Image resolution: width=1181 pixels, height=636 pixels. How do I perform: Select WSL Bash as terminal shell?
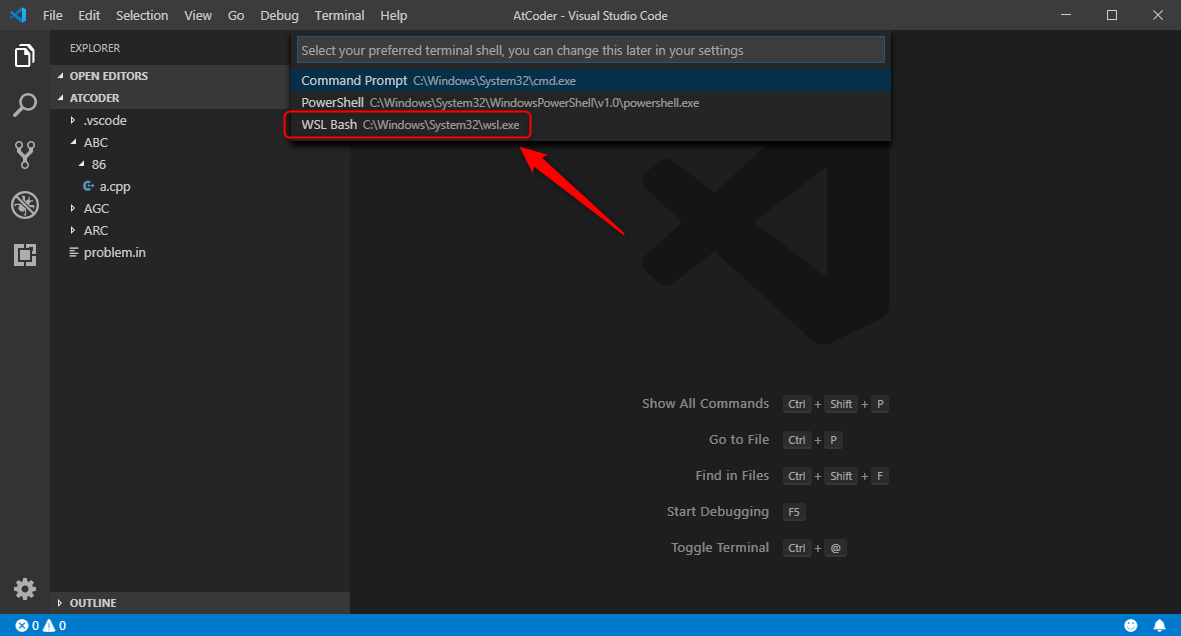coord(590,125)
